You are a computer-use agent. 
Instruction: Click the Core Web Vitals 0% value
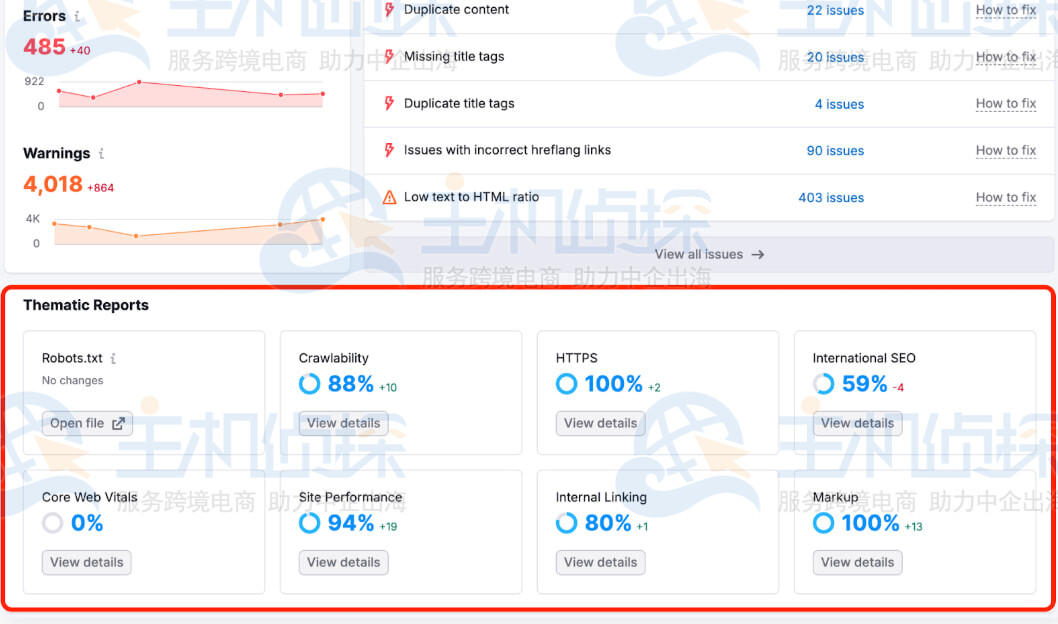pos(87,523)
